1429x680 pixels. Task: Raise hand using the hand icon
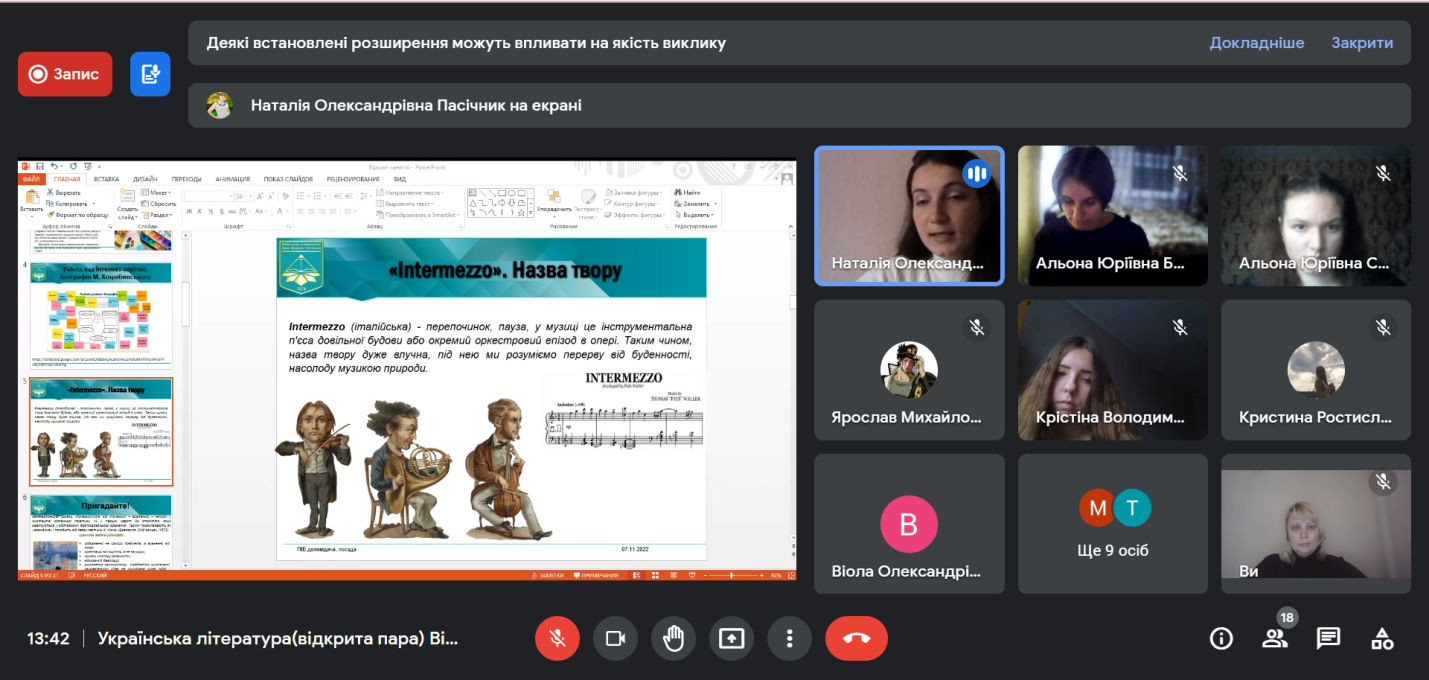coord(673,639)
